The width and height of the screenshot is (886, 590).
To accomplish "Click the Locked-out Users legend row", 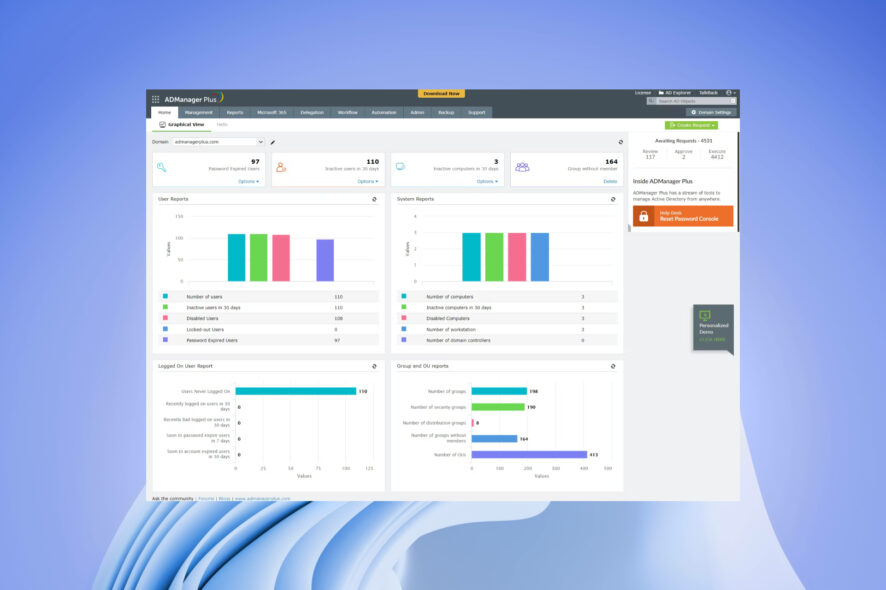I will pyautogui.click(x=268, y=329).
